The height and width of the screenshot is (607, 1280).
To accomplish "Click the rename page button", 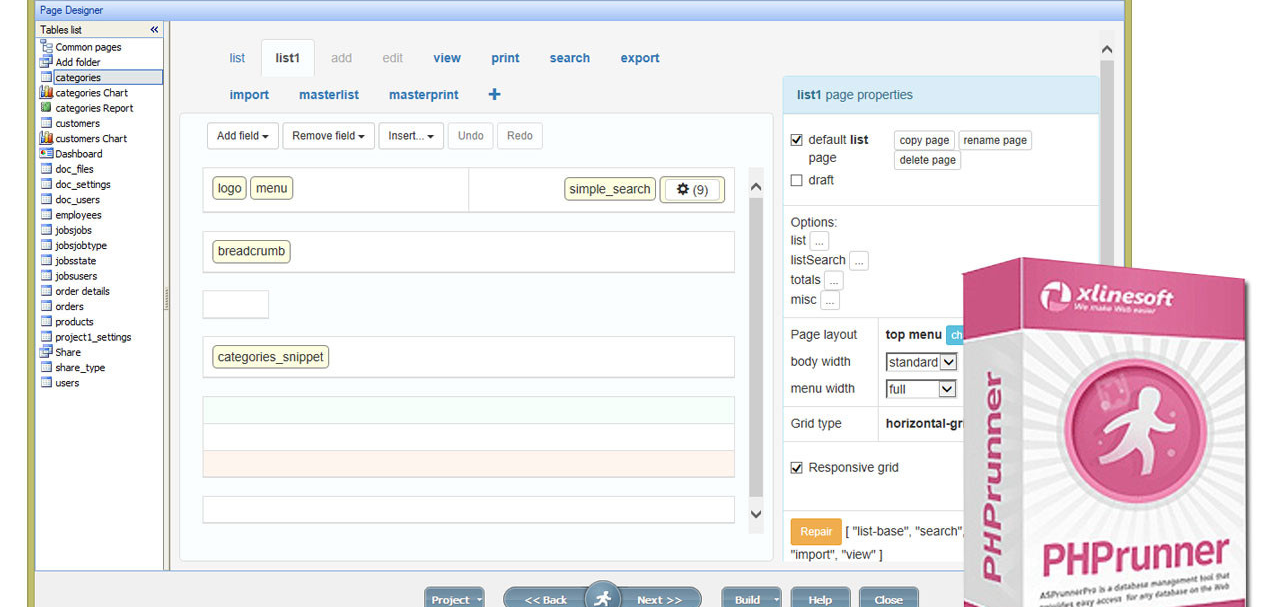I will point(994,141).
